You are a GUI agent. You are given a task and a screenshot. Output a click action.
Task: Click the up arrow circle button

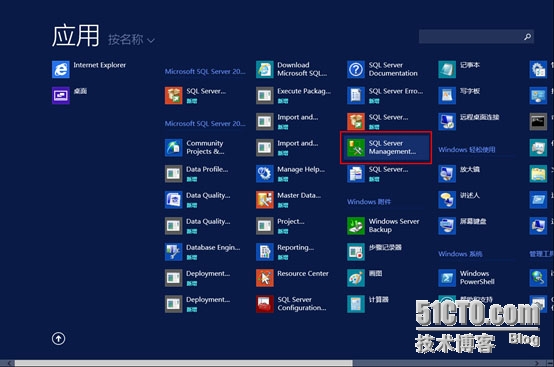[x=58, y=338]
